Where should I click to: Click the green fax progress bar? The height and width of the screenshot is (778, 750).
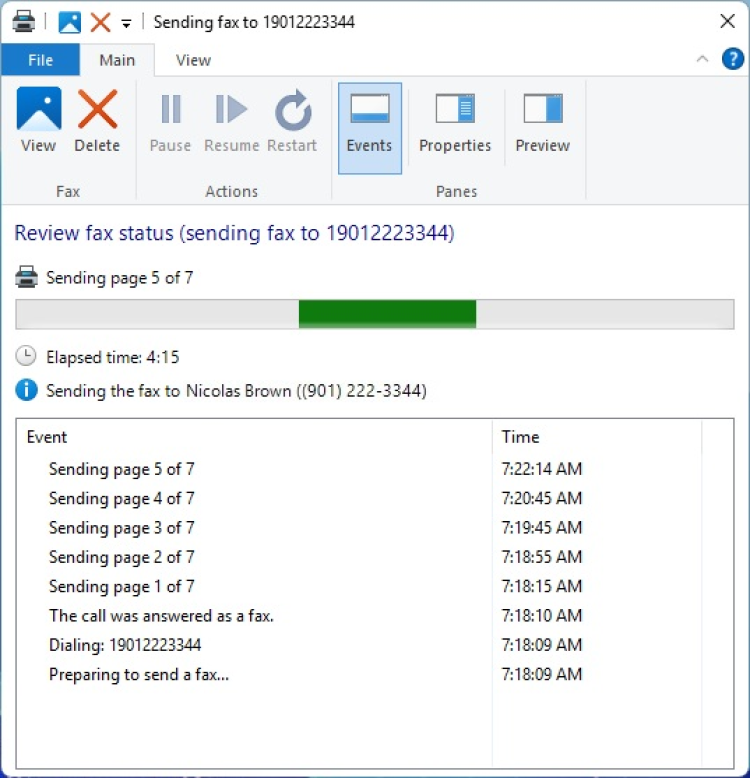387,314
